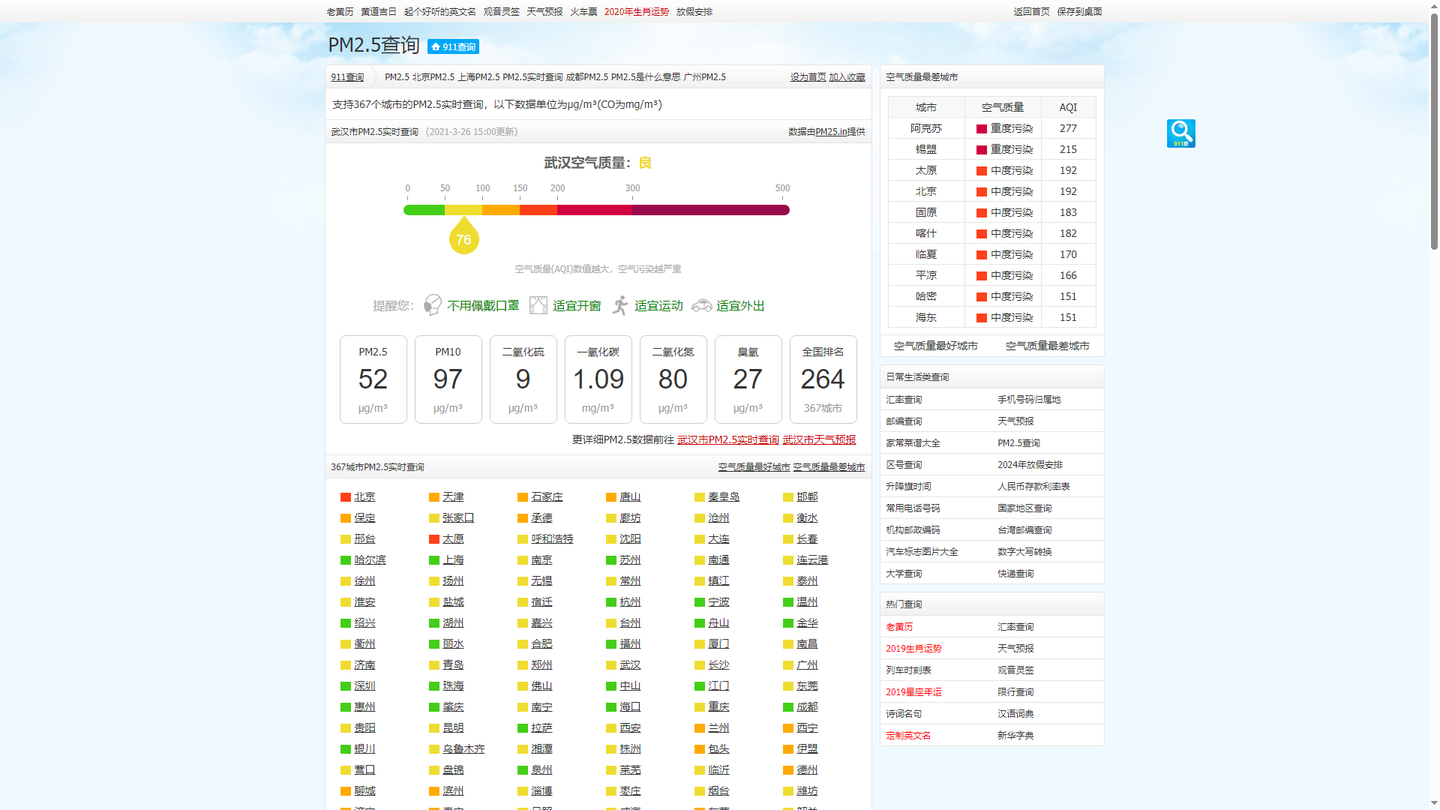Click the orange square beside 天津
This screenshot has height=810, width=1440.
[x=434, y=498]
